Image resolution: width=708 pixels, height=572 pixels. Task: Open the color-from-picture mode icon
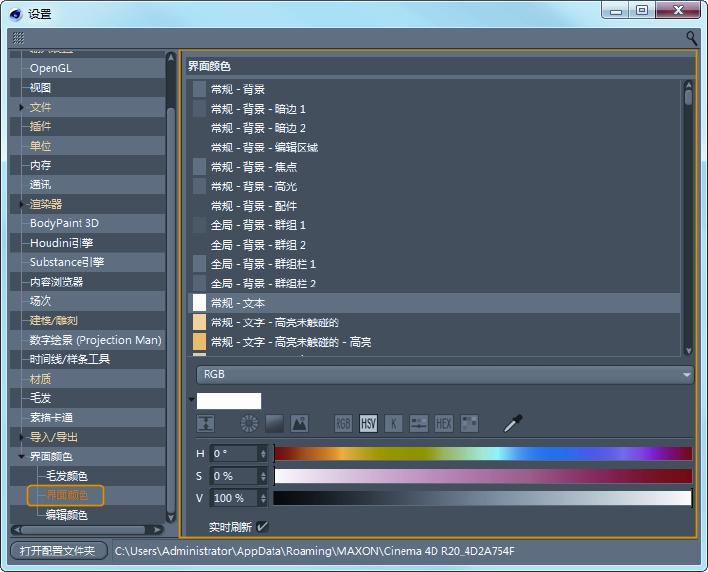(x=299, y=424)
